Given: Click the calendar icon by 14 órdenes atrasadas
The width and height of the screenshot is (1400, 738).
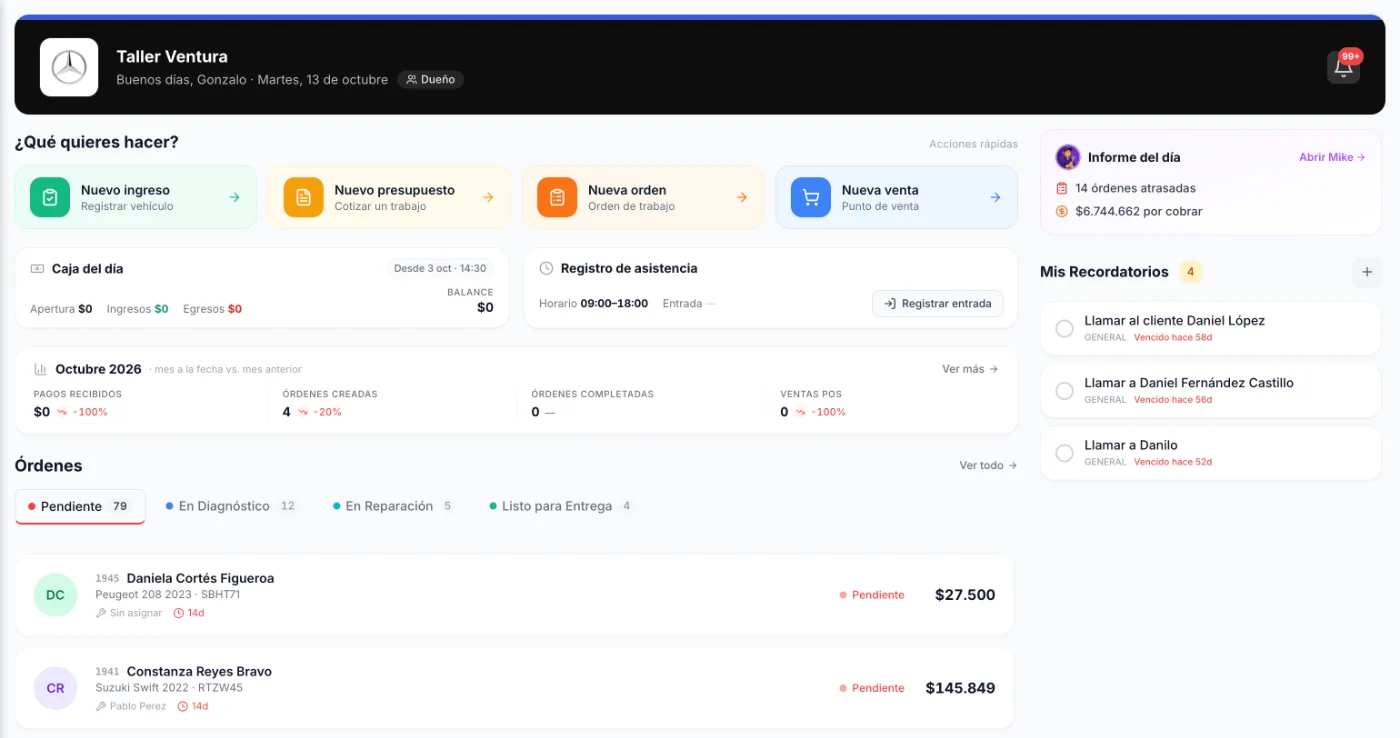Looking at the screenshot, I should click(1062, 188).
